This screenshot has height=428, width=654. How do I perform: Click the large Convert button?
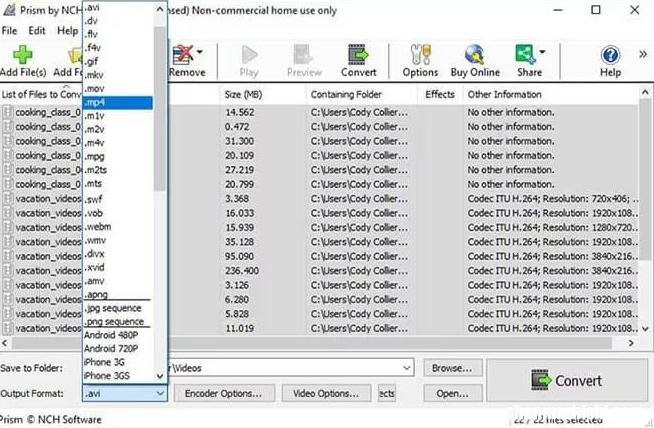(567, 380)
